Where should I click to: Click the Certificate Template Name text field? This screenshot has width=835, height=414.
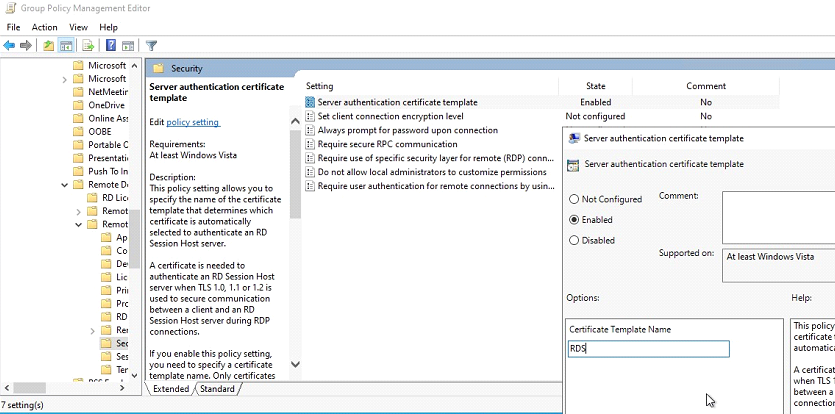(x=648, y=349)
